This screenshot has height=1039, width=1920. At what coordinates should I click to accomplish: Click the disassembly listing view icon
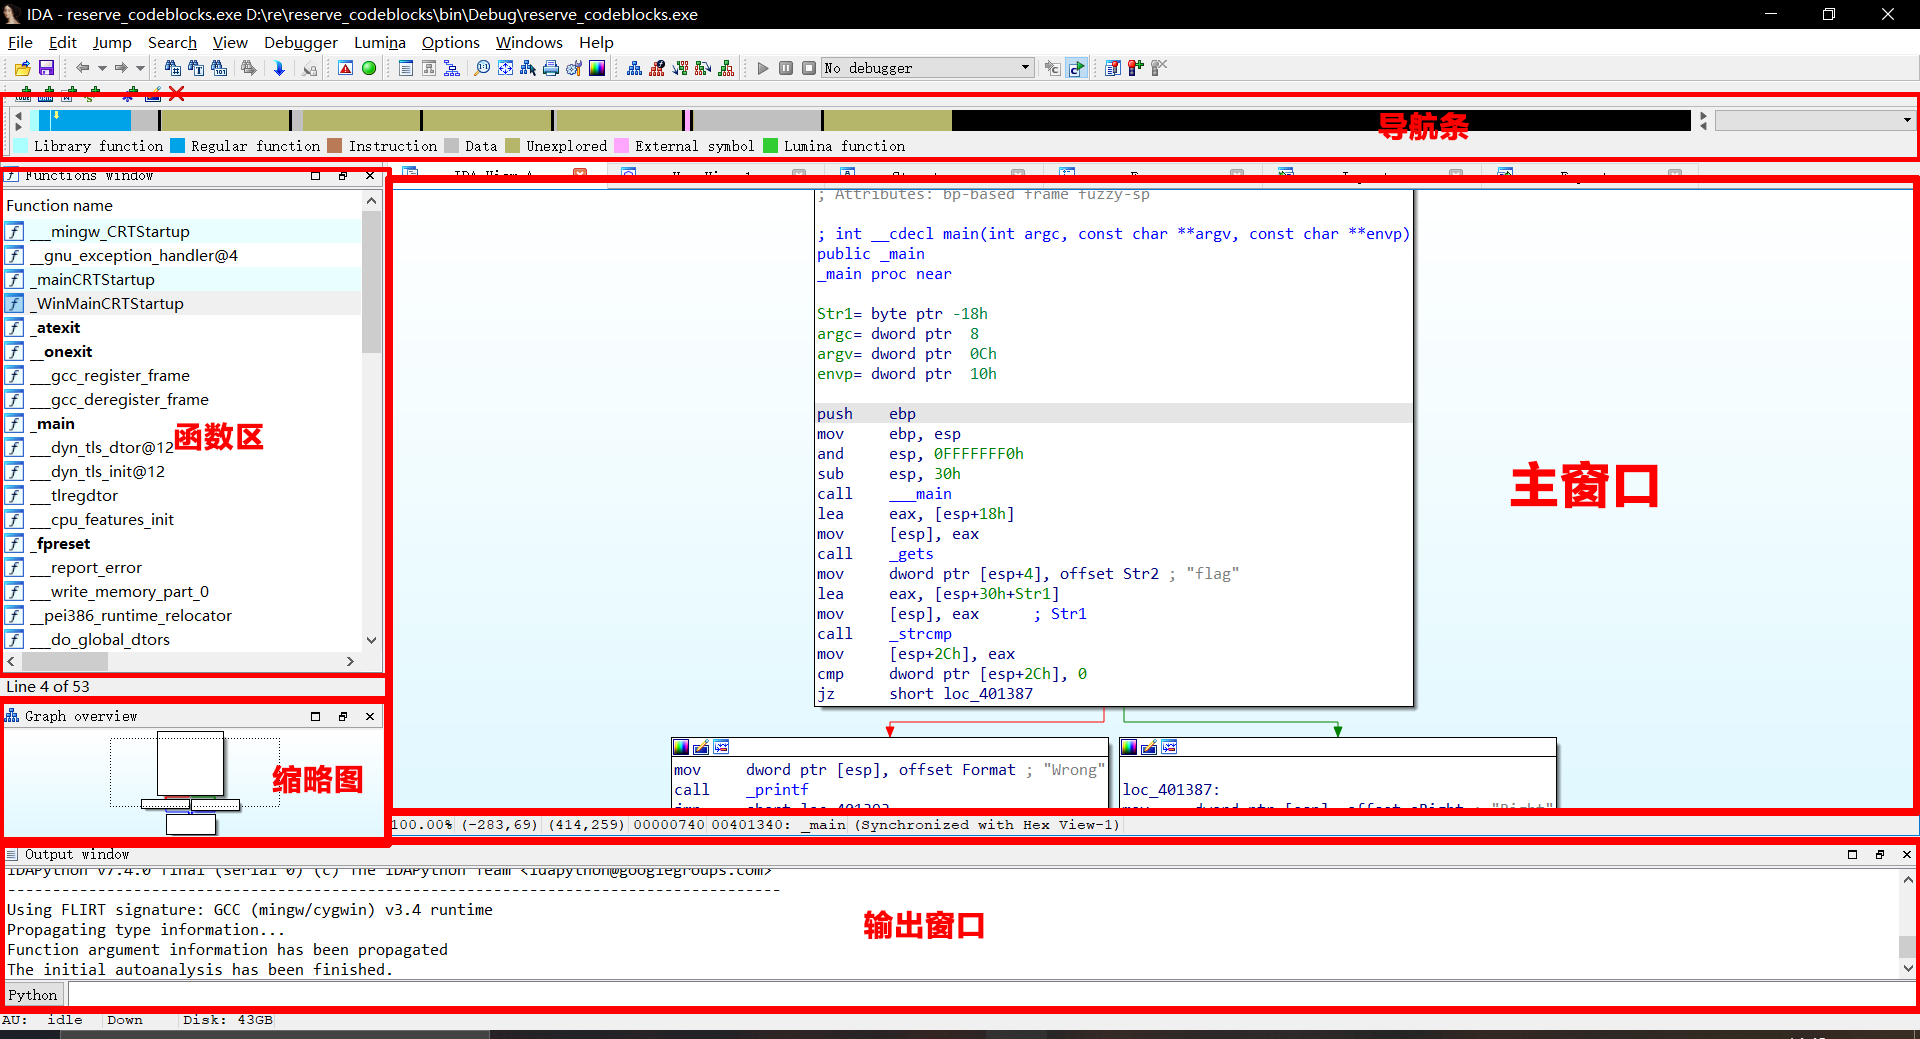[x=406, y=68]
